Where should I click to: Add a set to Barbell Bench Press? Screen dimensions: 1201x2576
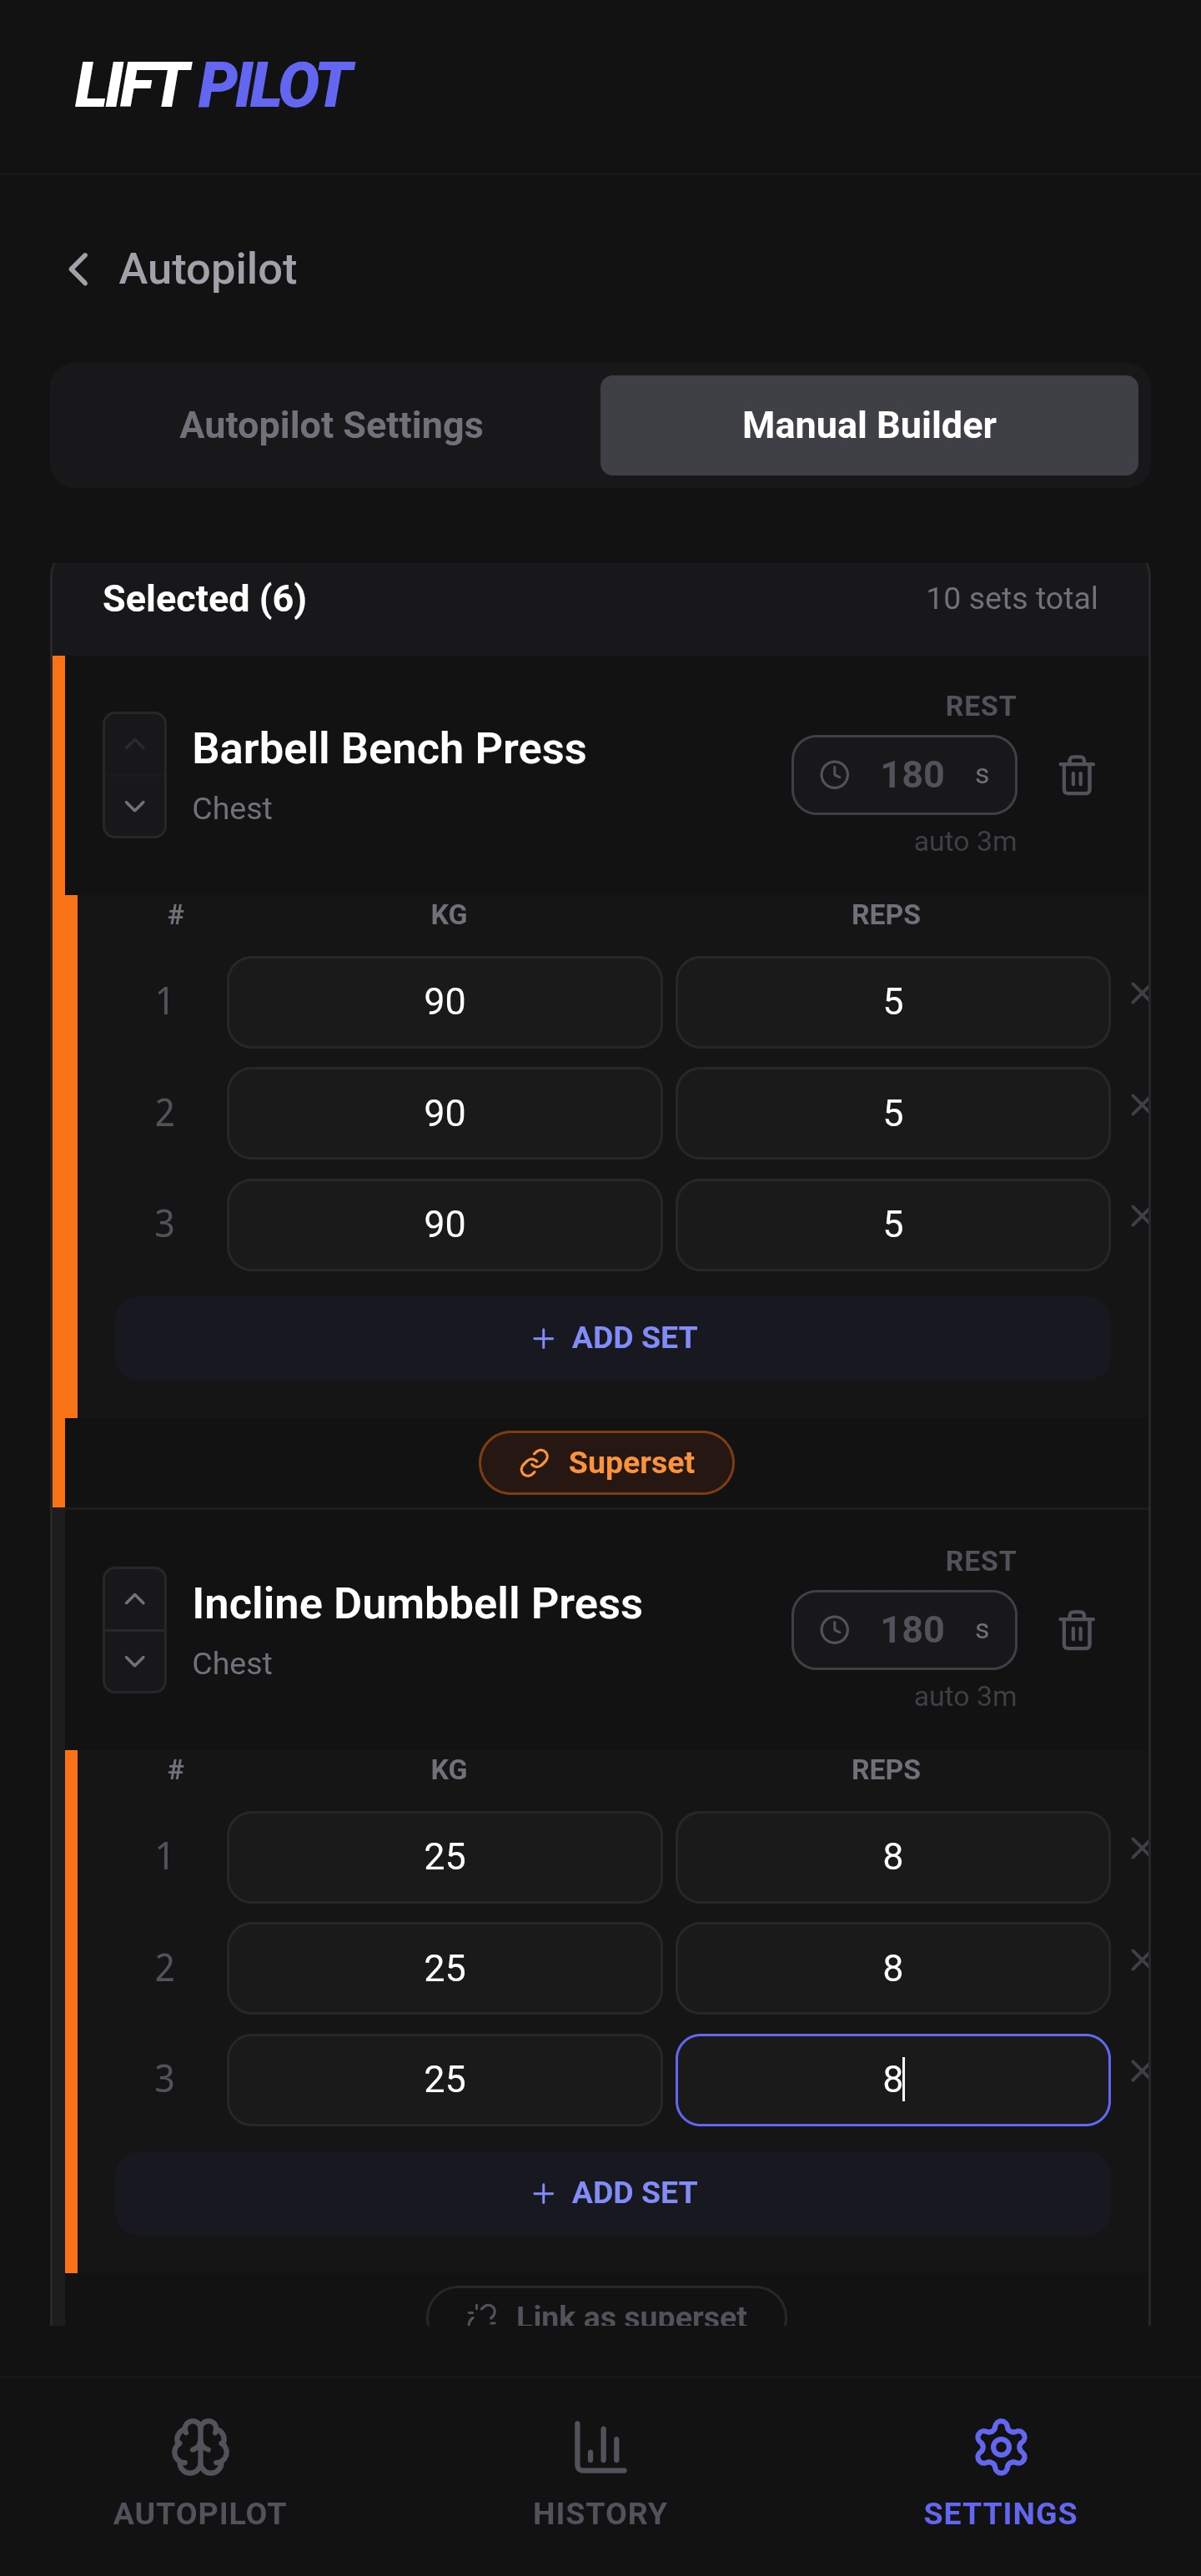[613, 1338]
